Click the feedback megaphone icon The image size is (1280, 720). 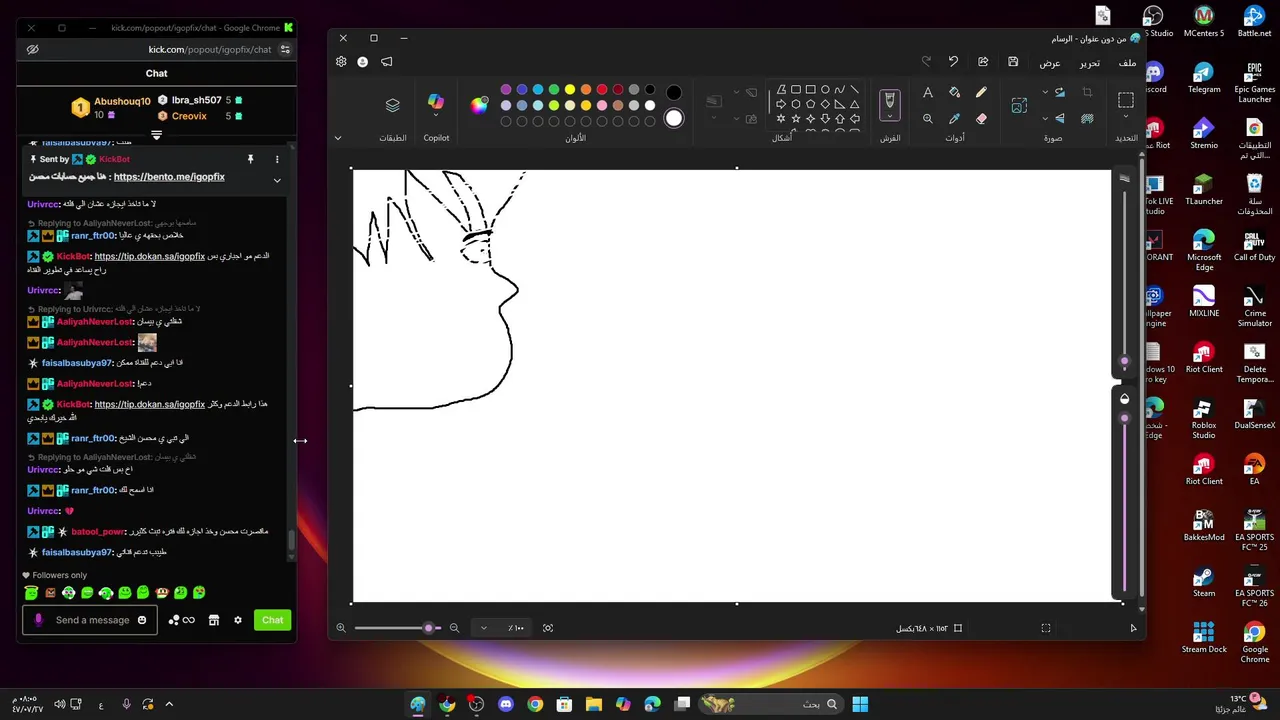pyautogui.click(x=386, y=62)
